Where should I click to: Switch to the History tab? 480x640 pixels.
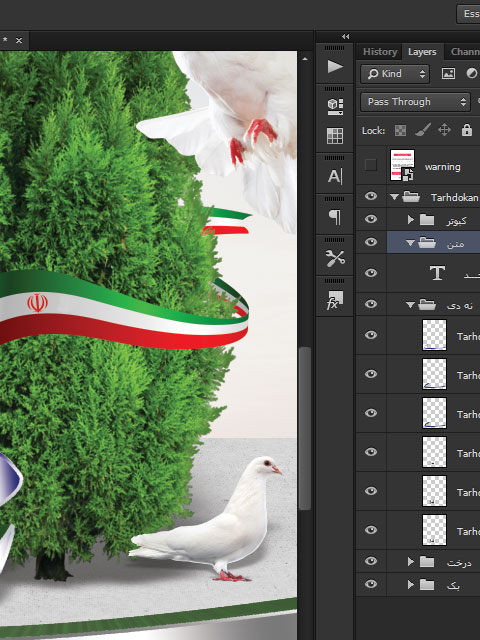[x=380, y=52]
